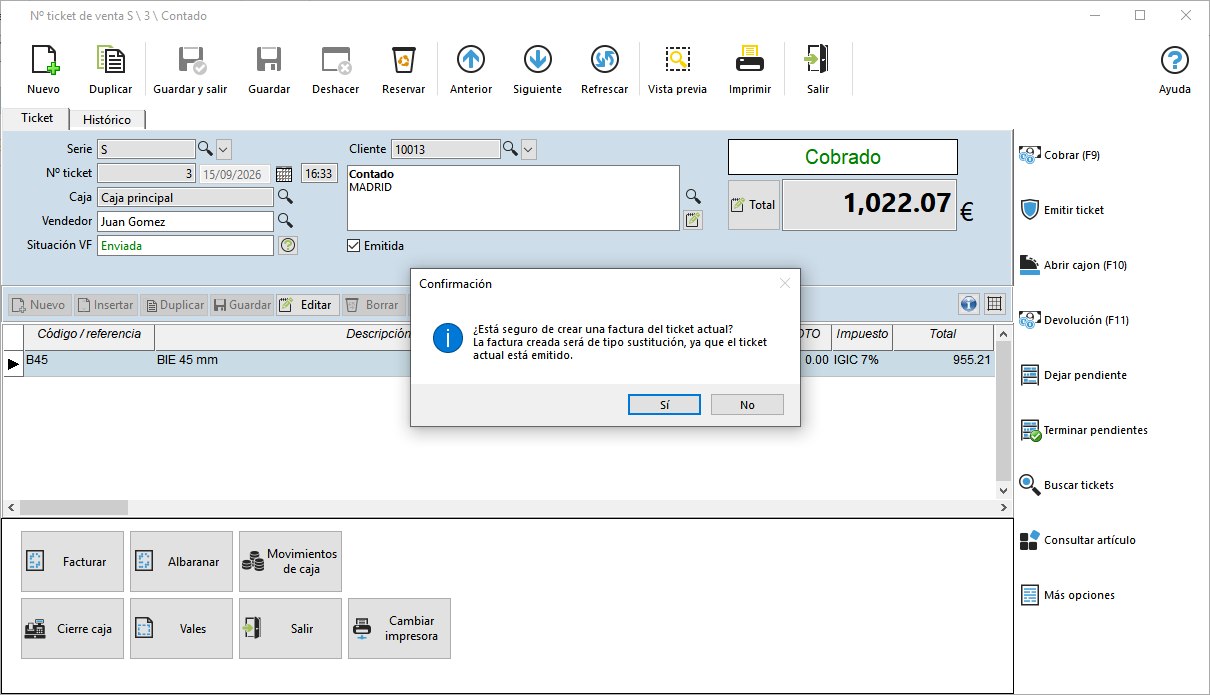The width and height of the screenshot is (1210, 695).
Task: Confirm the dialog by clicking Sí
Action: pos(665,405)
